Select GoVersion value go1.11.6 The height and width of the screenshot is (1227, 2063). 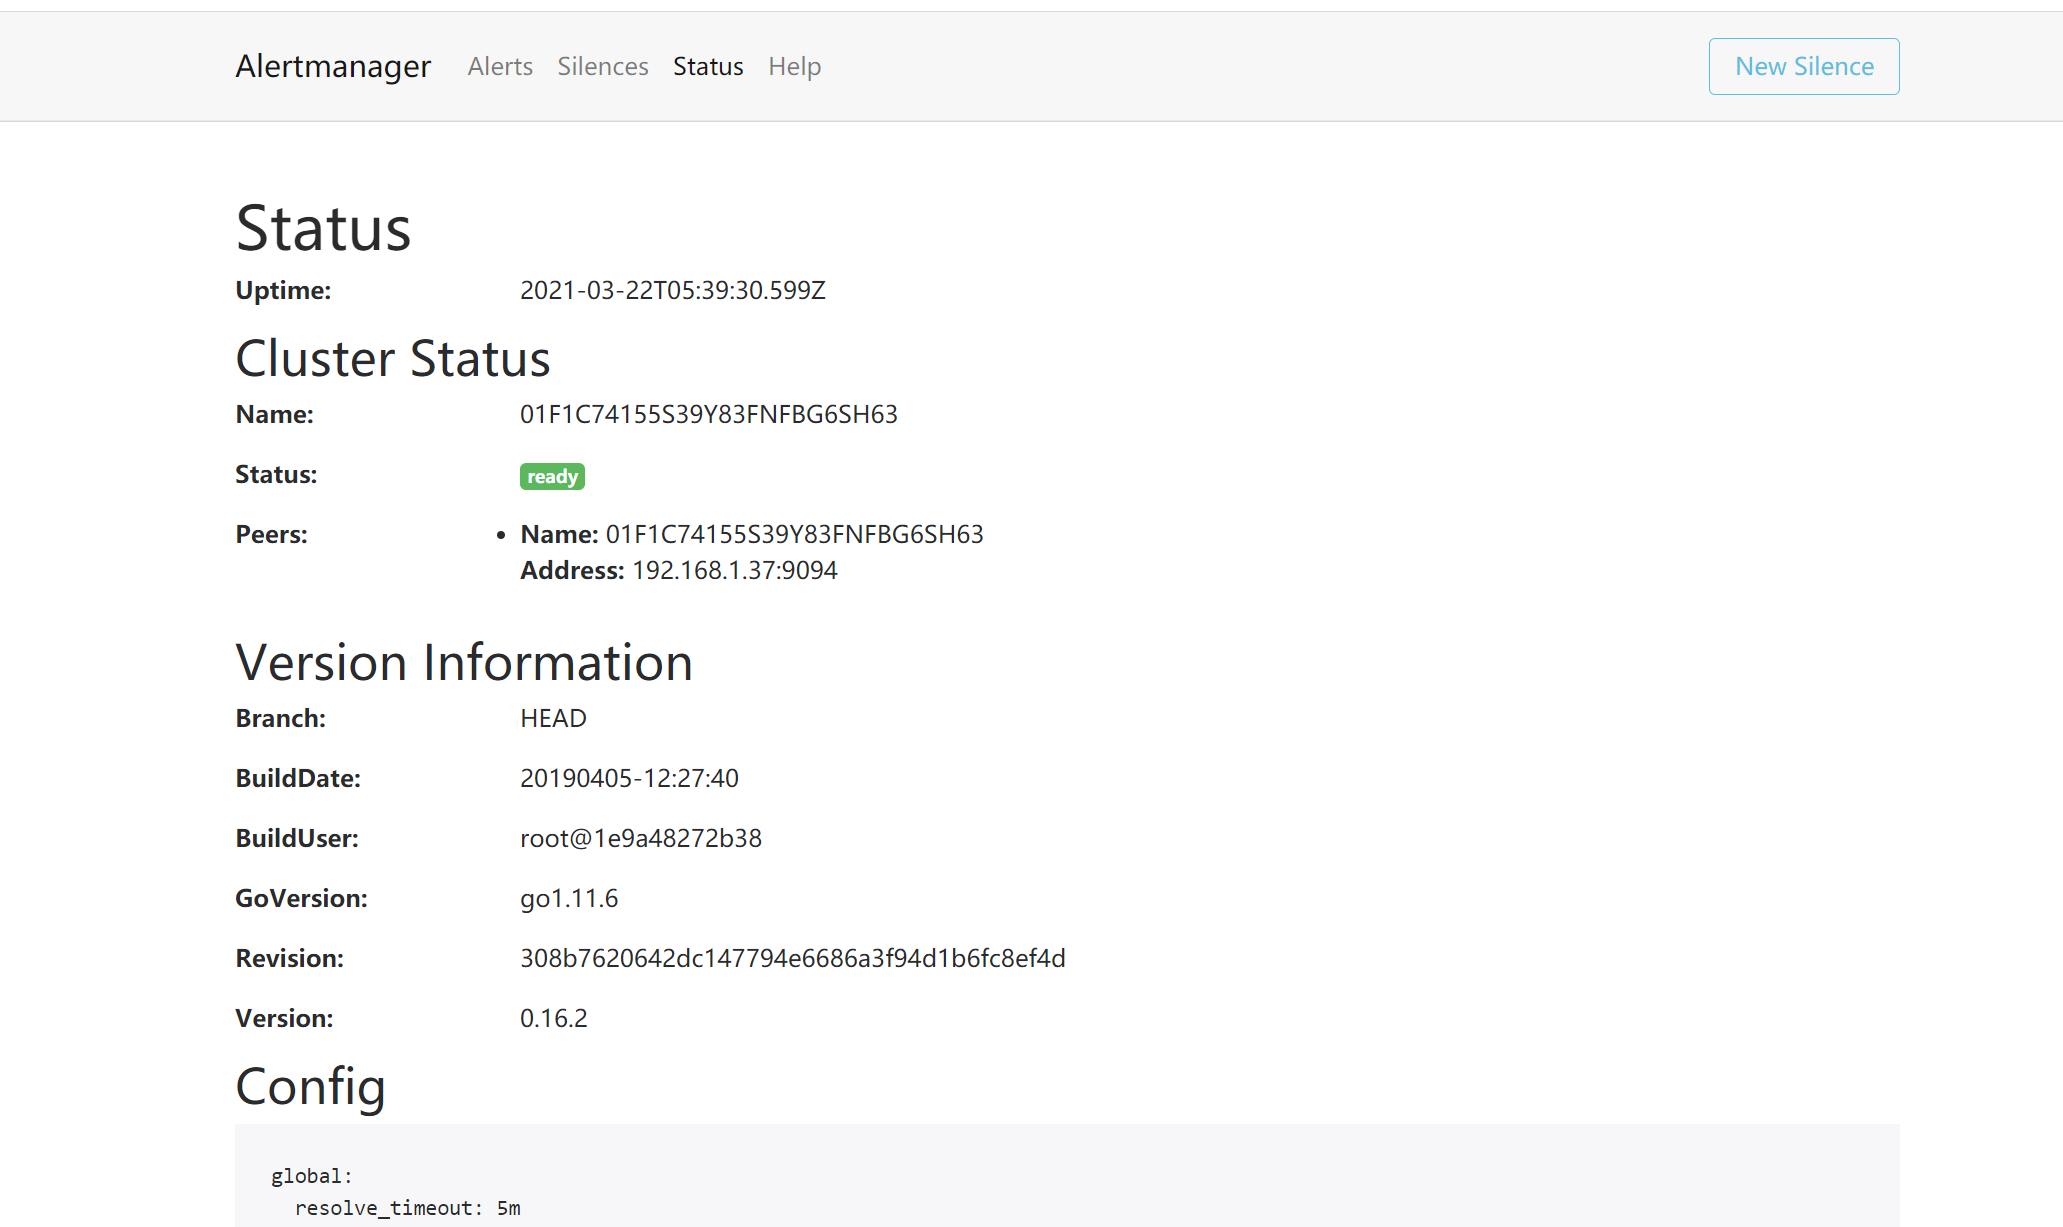[x=569, y=898]
